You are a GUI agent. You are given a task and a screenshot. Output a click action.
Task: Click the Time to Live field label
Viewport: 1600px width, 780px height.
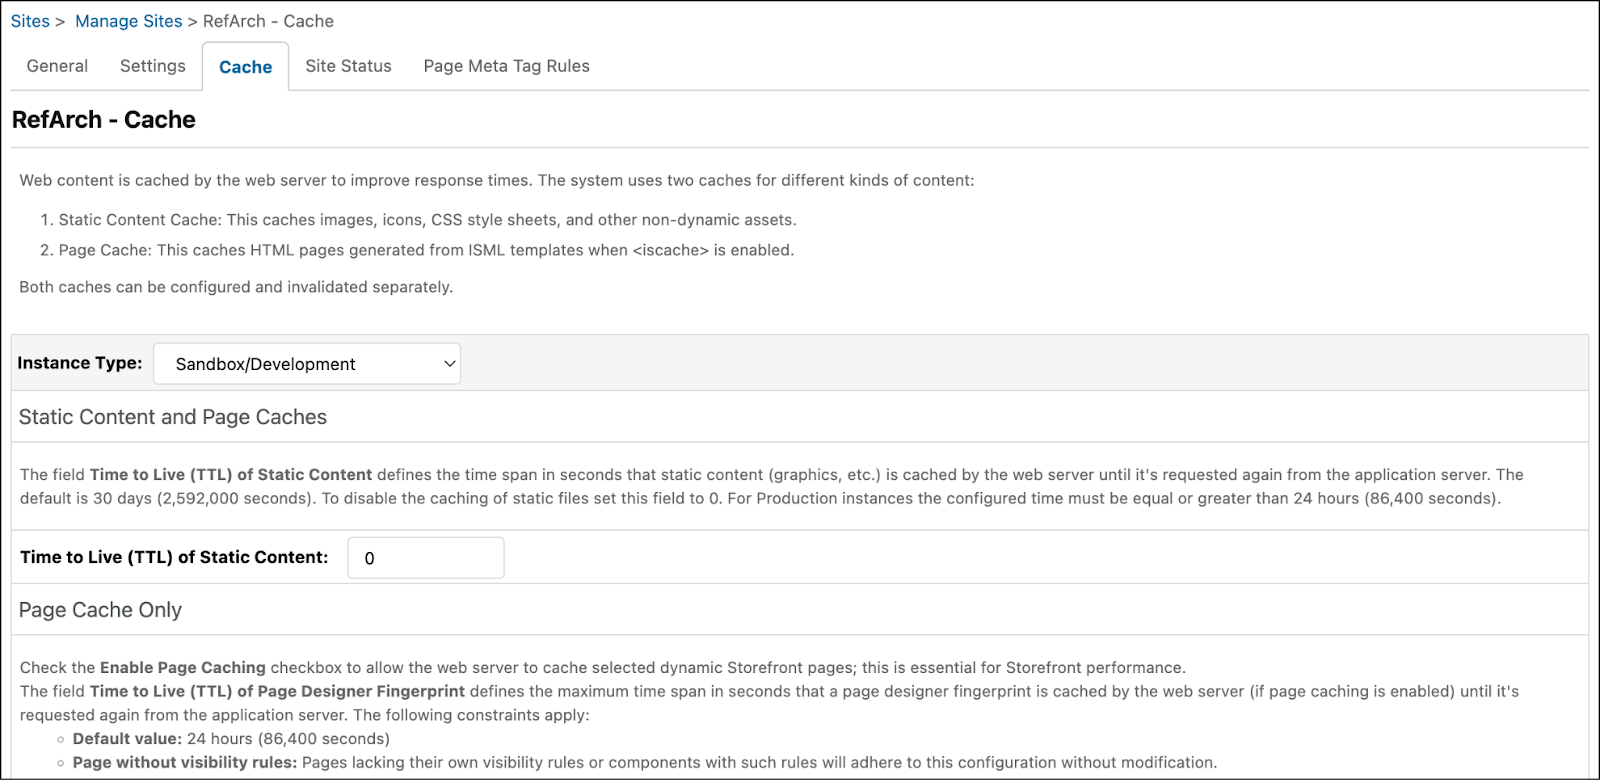[174, 557]
